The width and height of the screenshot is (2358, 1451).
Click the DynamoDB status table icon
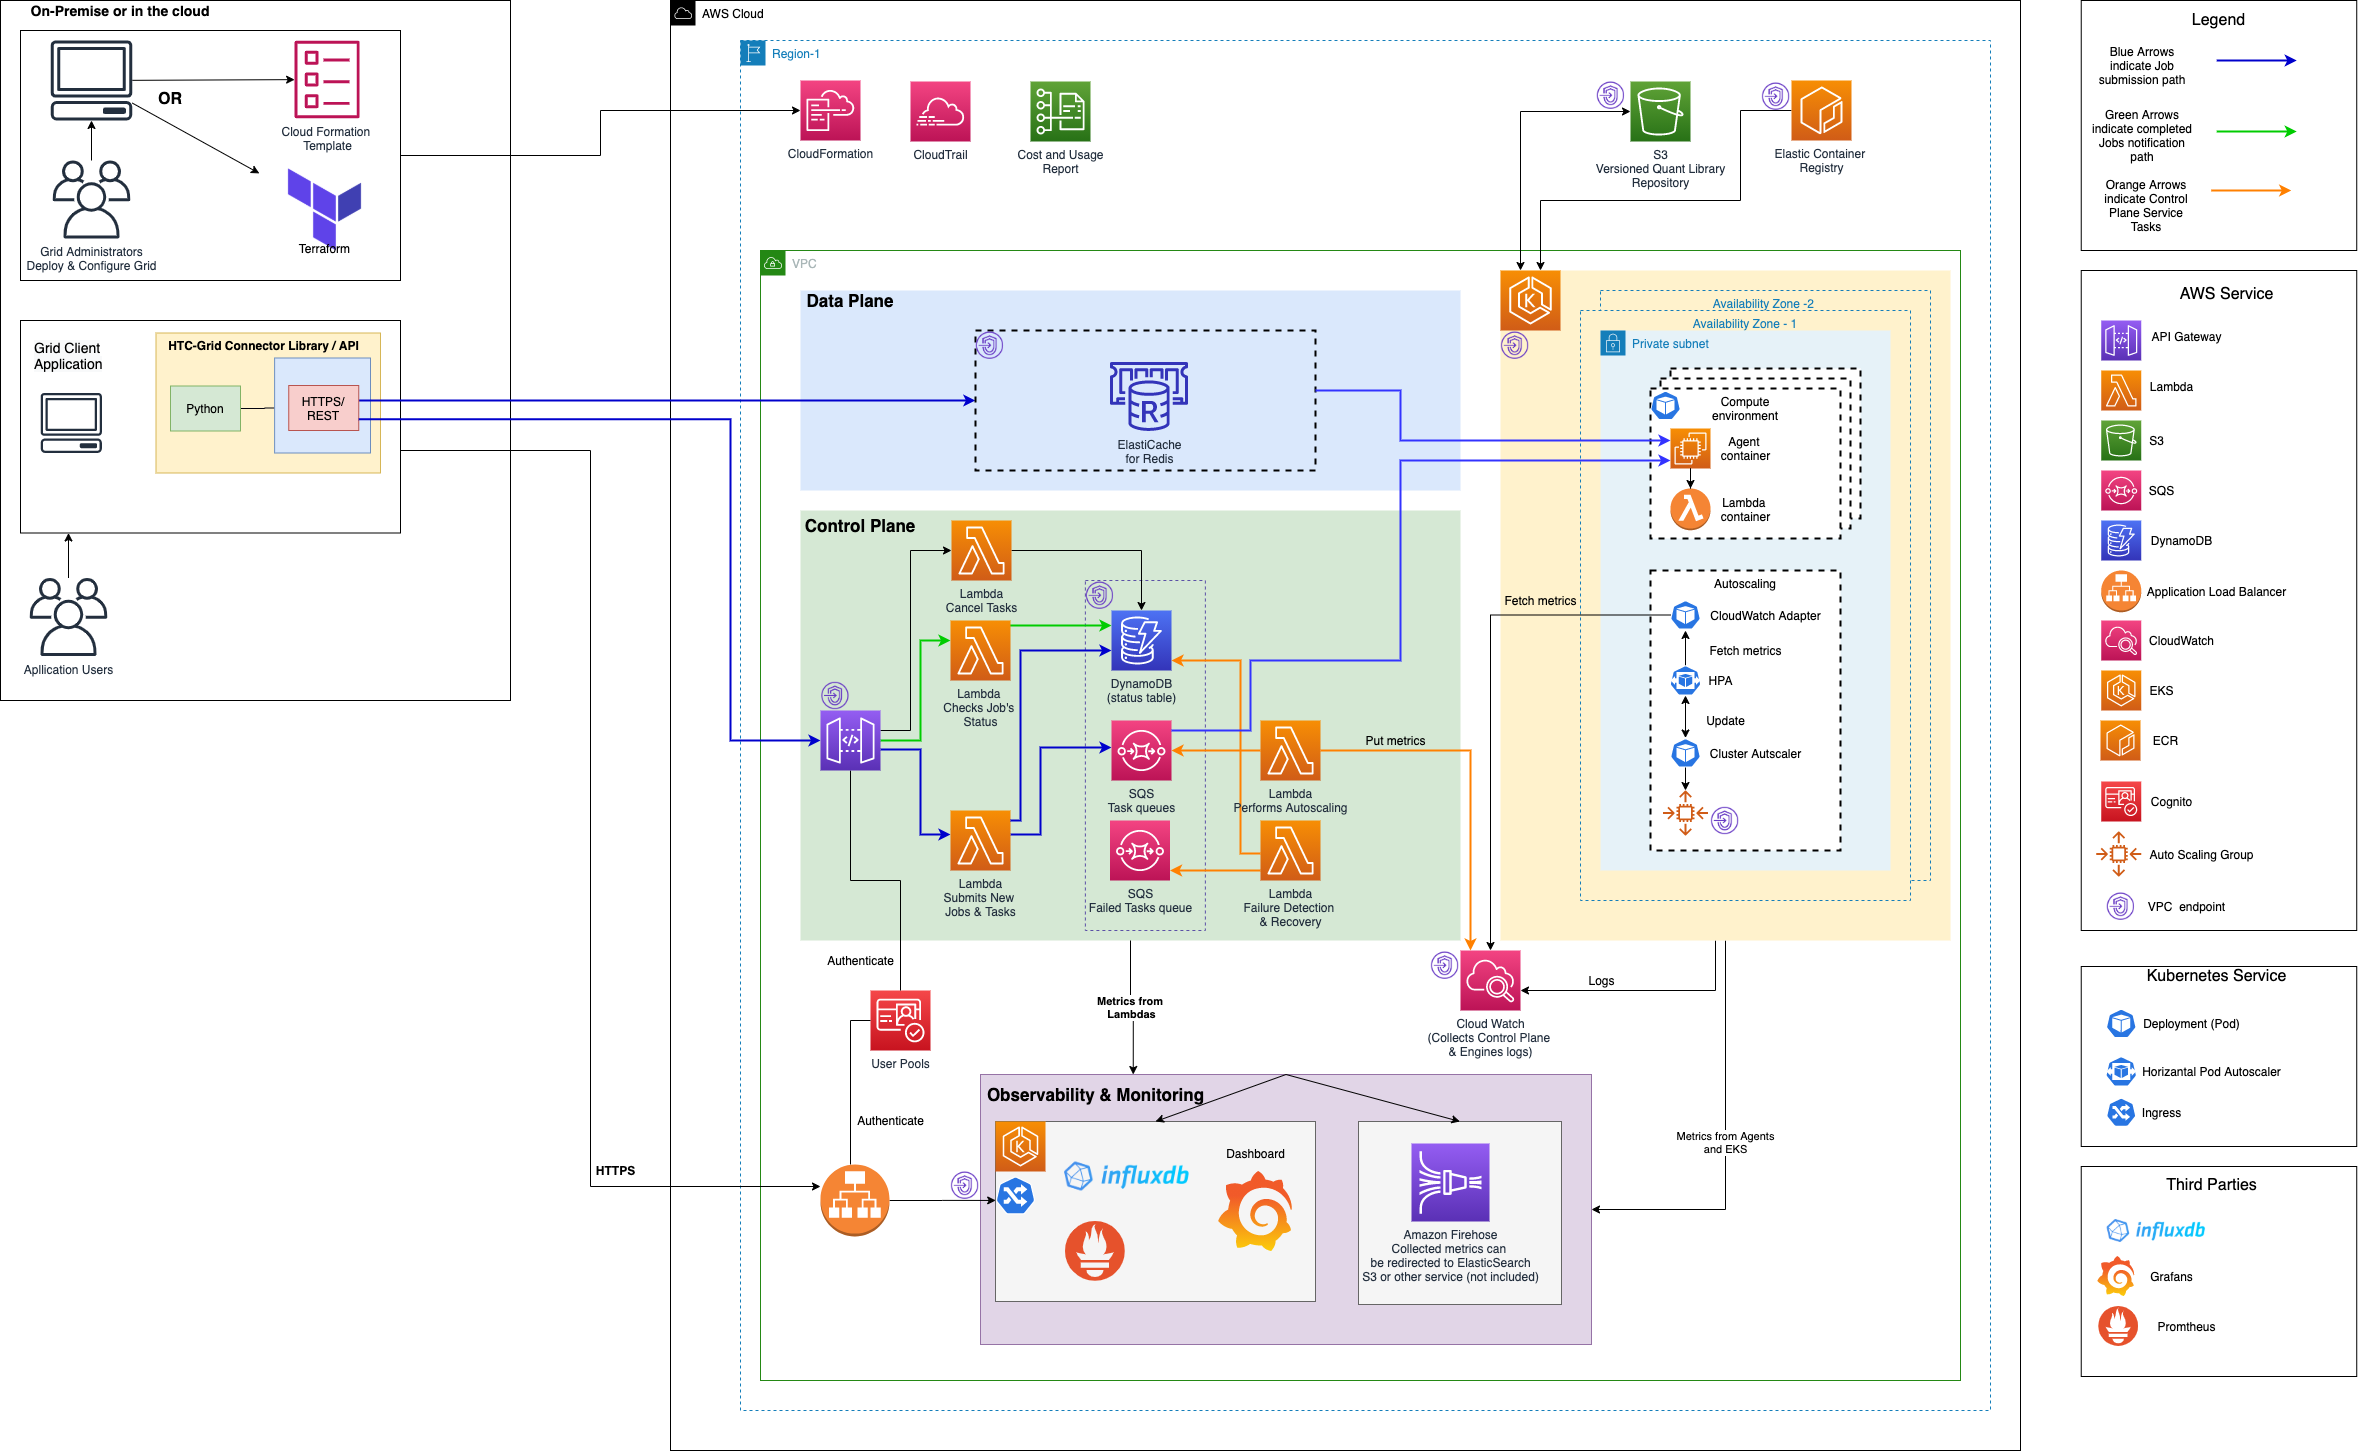pos(1140,640)
